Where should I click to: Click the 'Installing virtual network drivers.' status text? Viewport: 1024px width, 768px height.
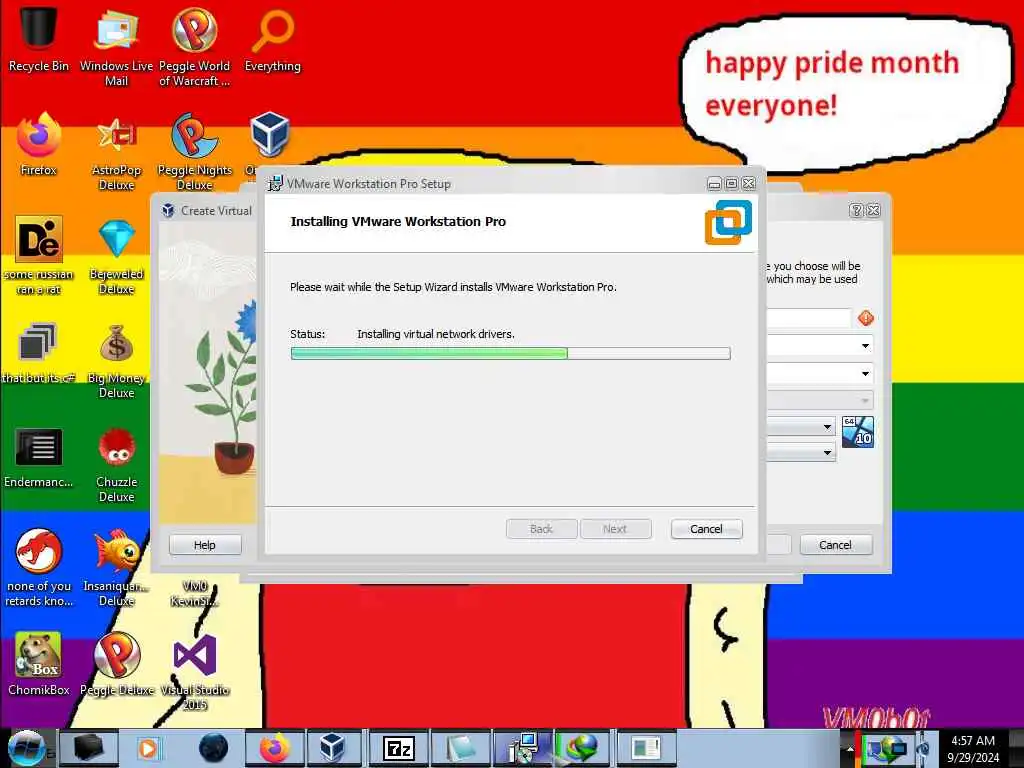click(436, 334)
